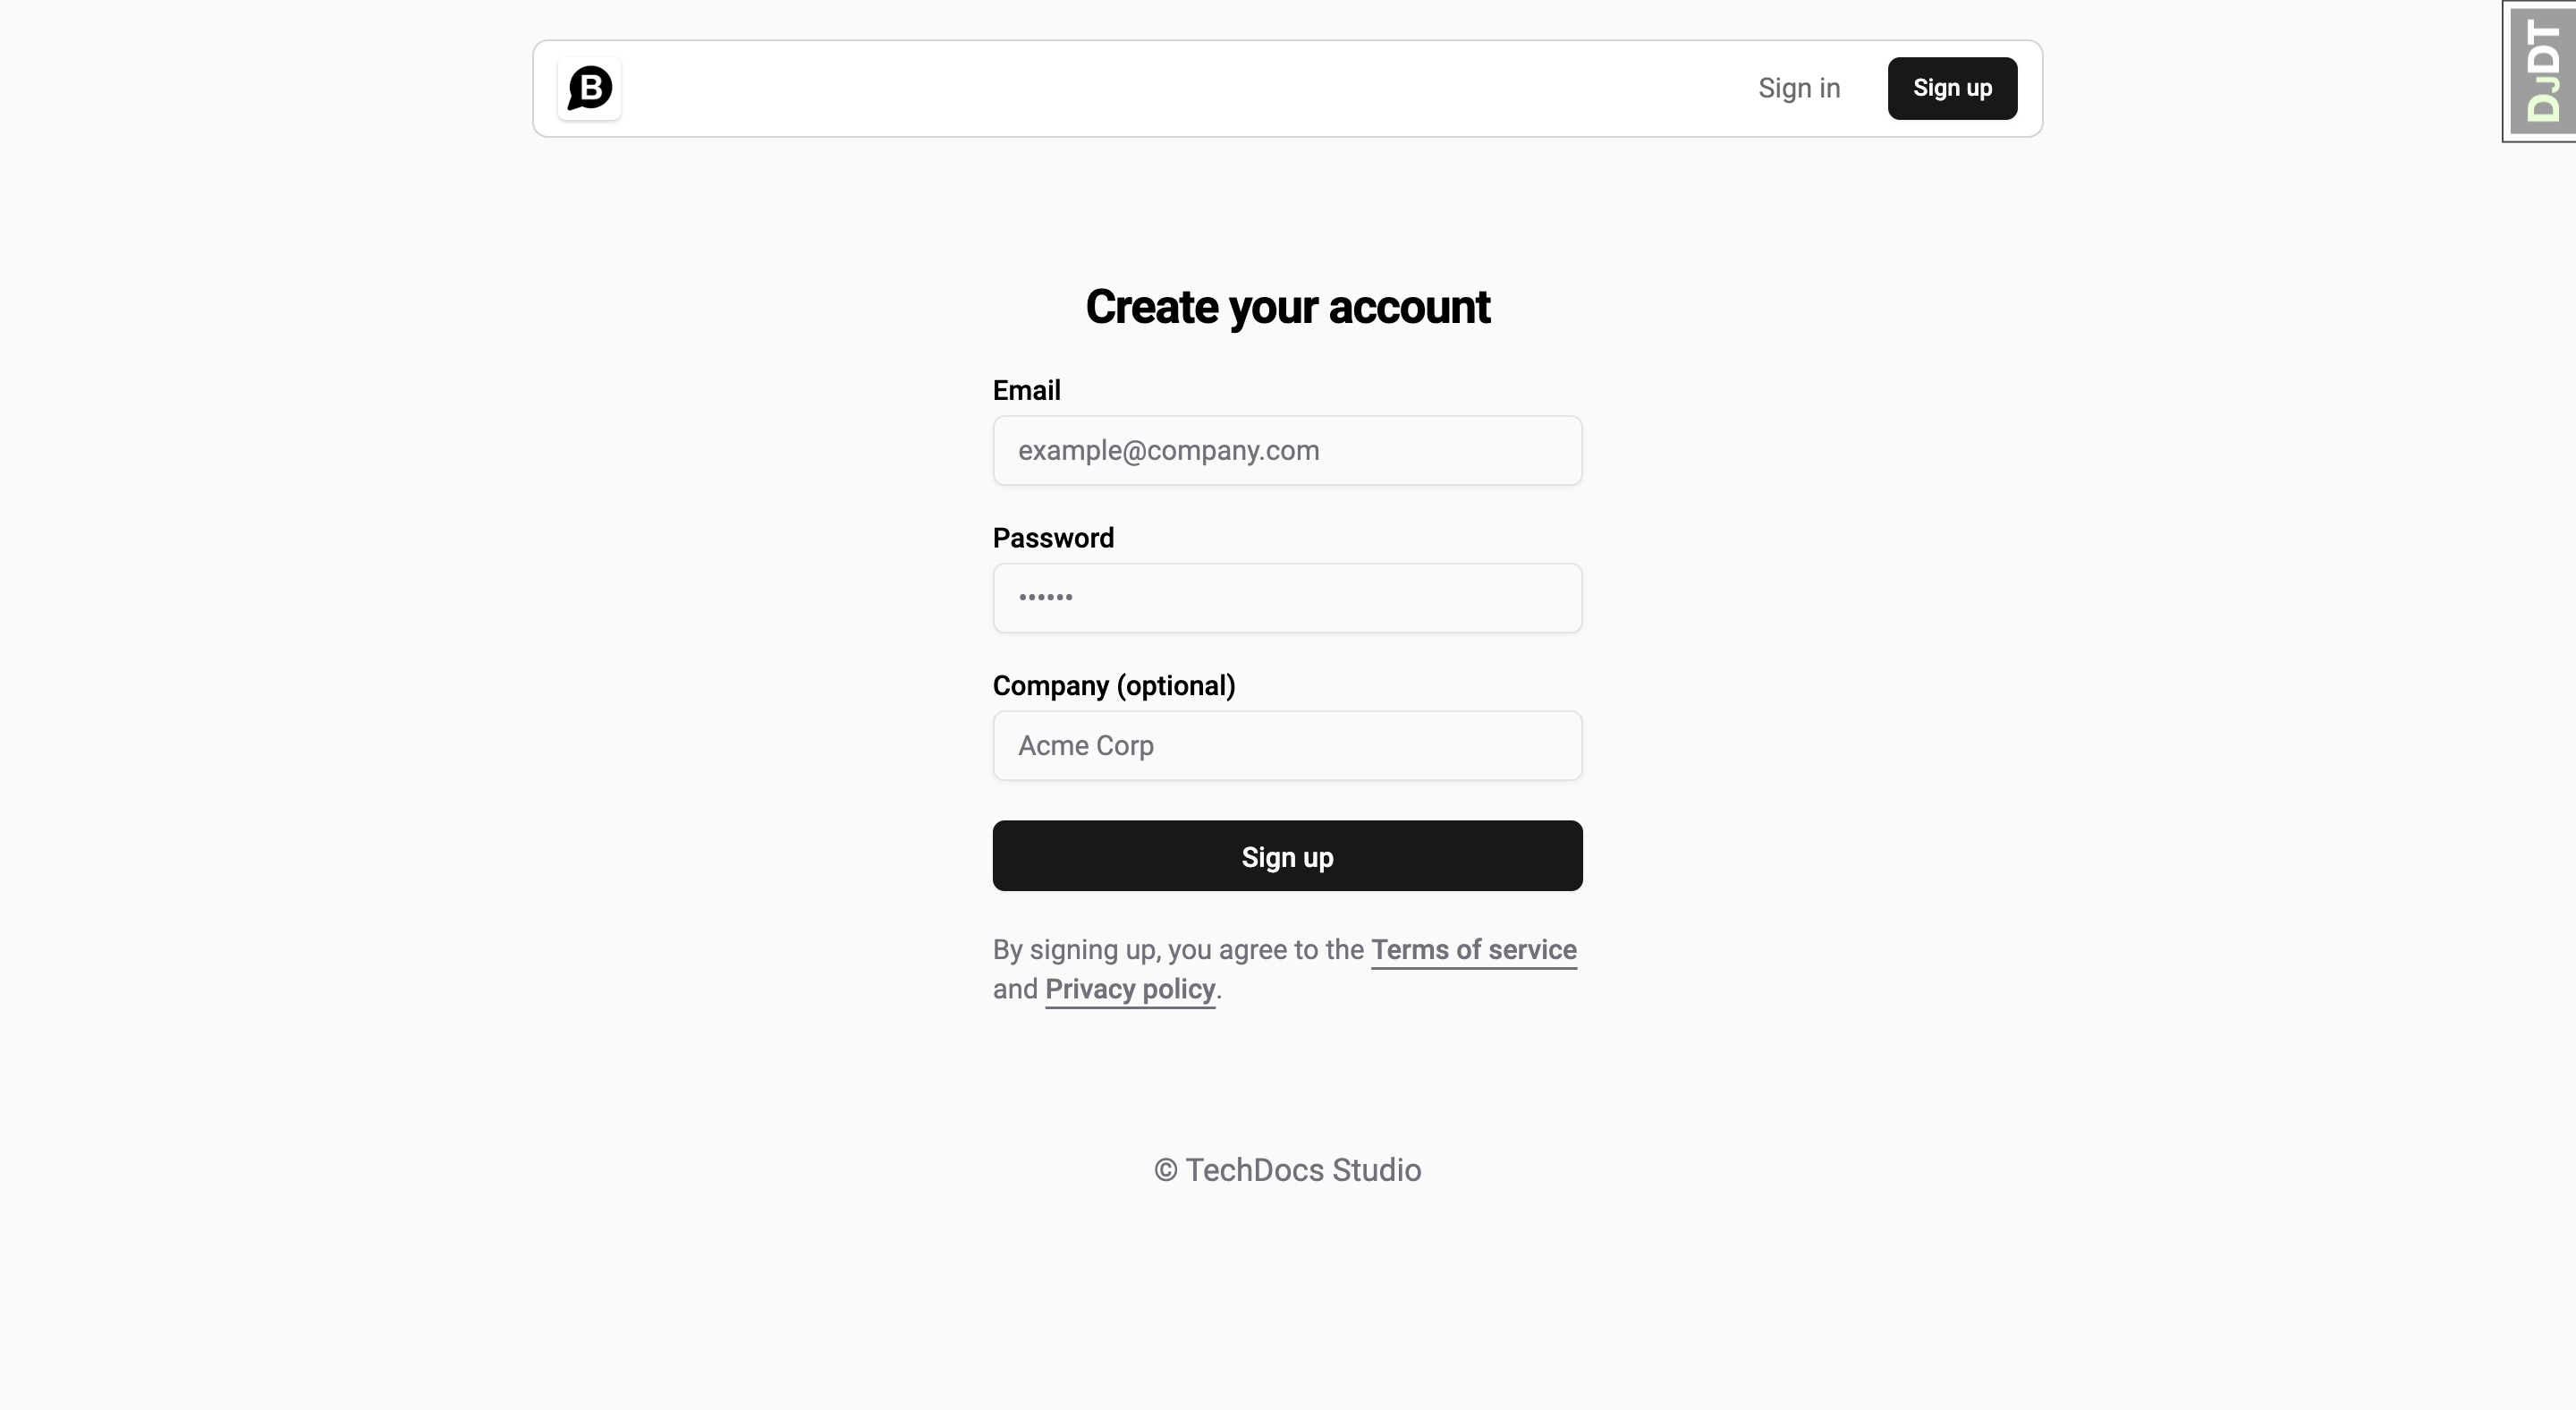Open the Terms of service link
The height and width of the screenshot is (1410, 2576).
(x=1474, y=950)
